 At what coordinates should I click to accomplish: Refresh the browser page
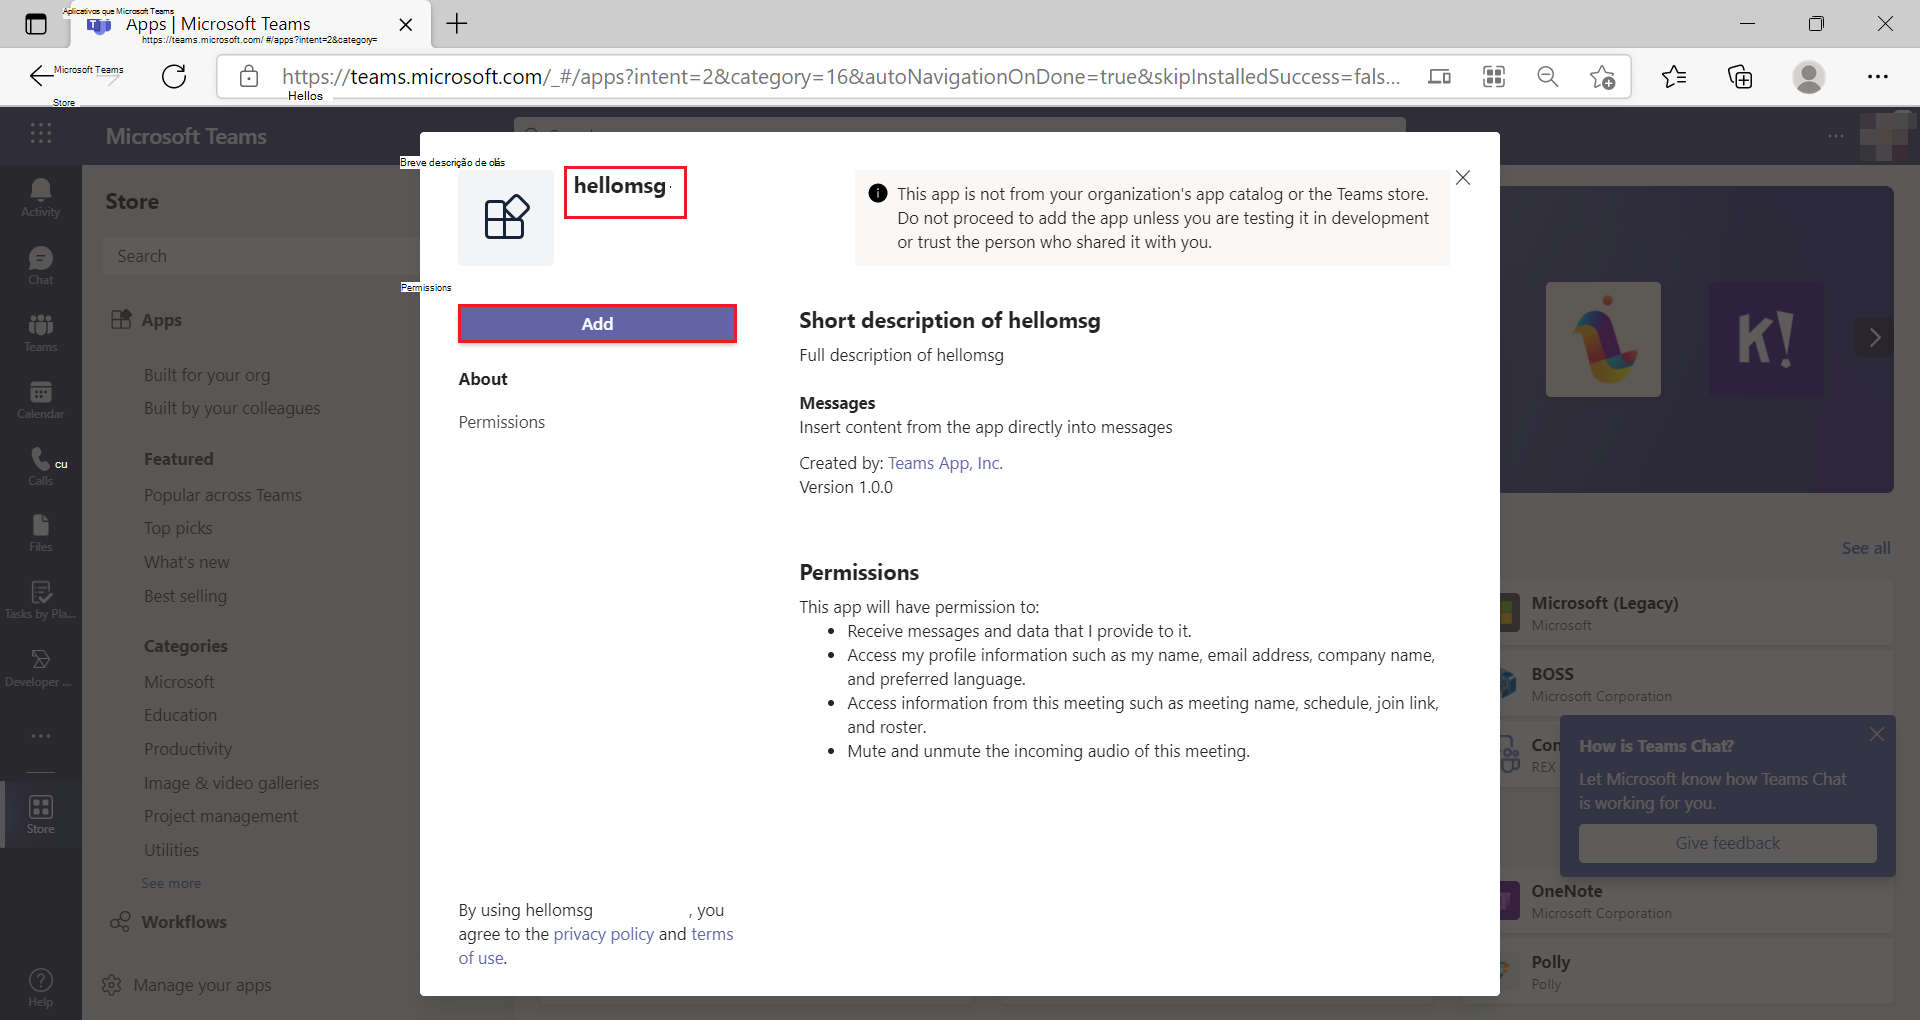174,76
